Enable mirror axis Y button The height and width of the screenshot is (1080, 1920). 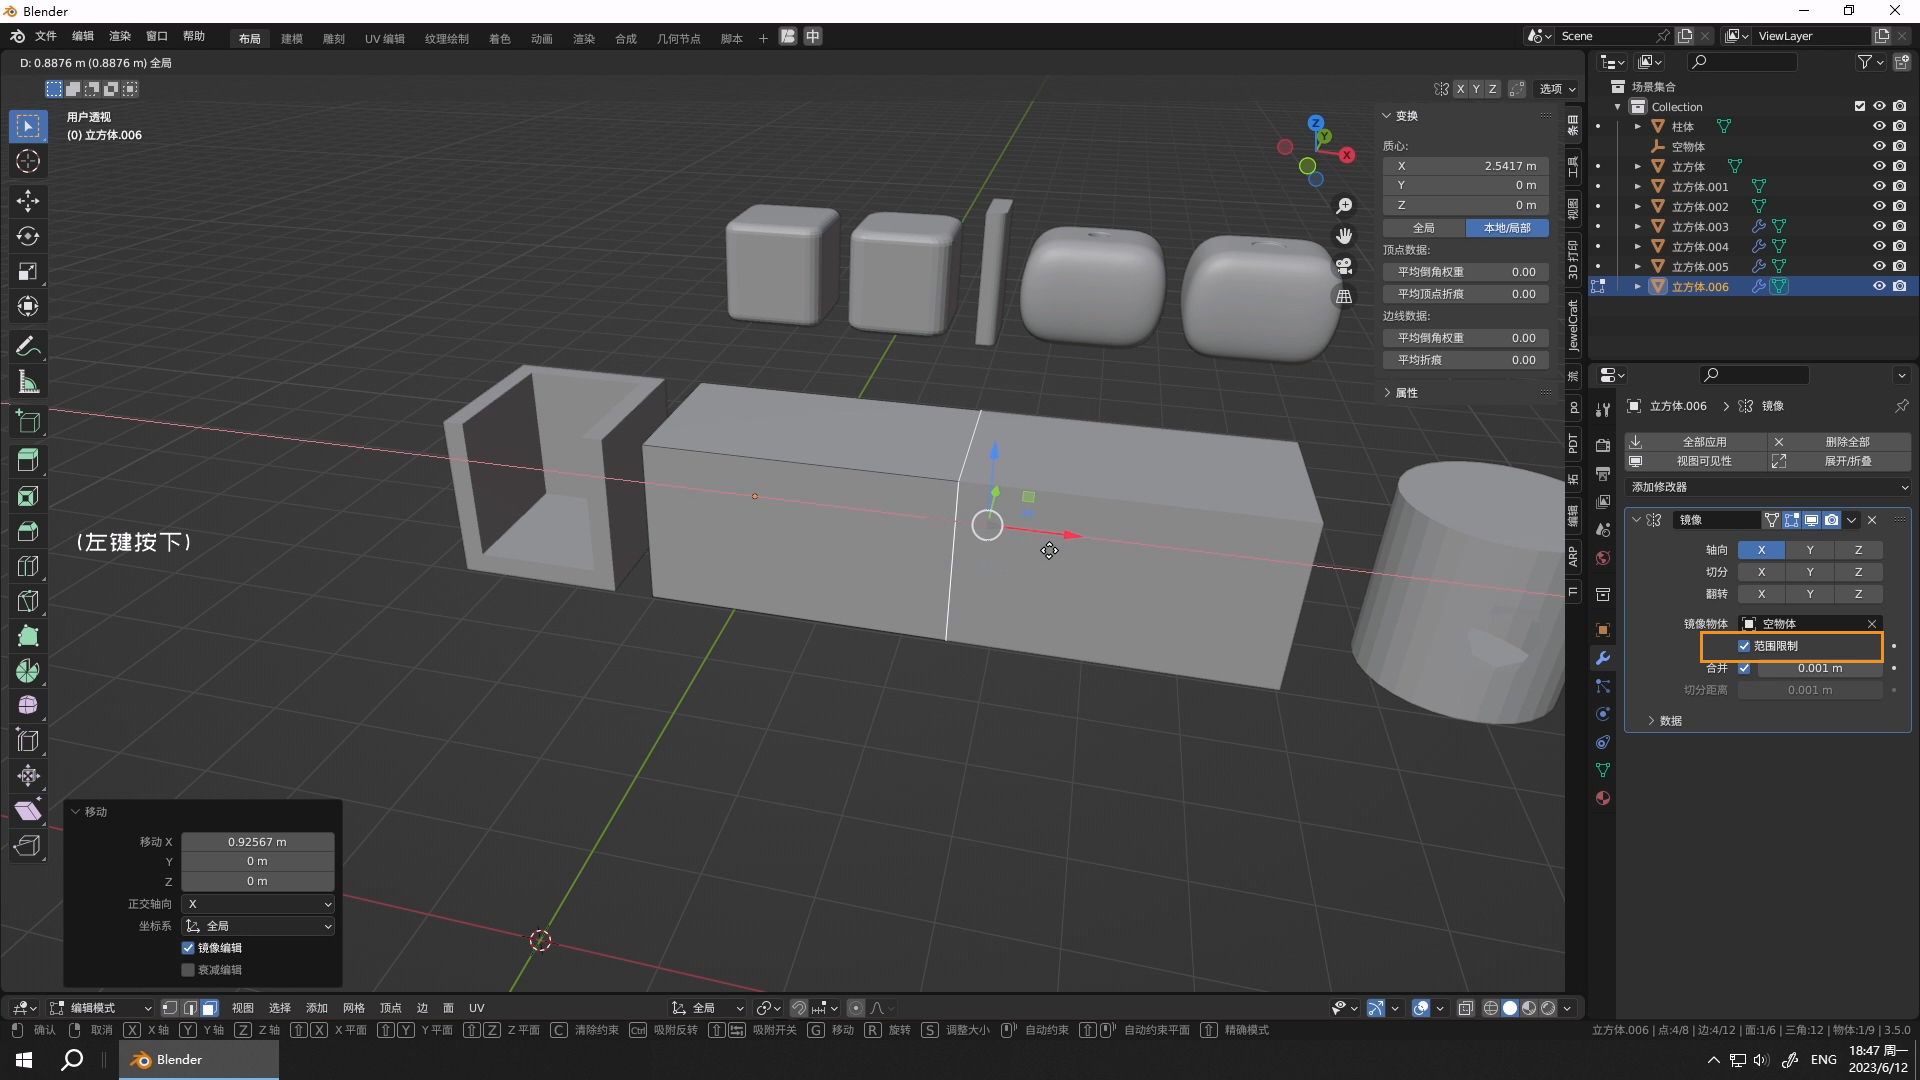click(x=1809, y=550)
